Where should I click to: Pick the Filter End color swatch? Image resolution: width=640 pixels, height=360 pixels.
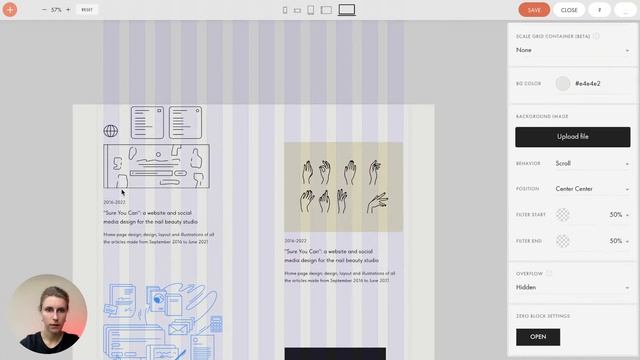(x=562, y=241)
